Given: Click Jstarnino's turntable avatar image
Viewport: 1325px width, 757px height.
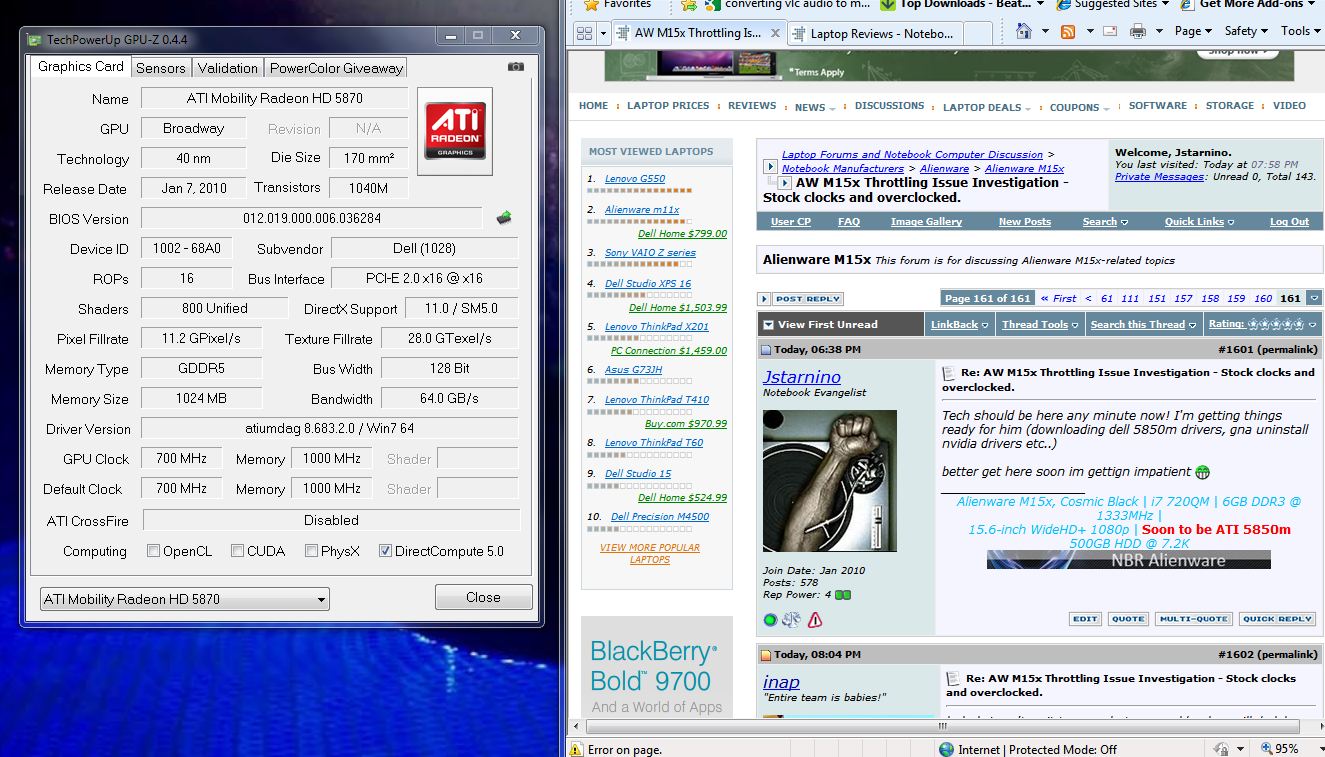Looking at the screenshot, I should tap(829, 481).
